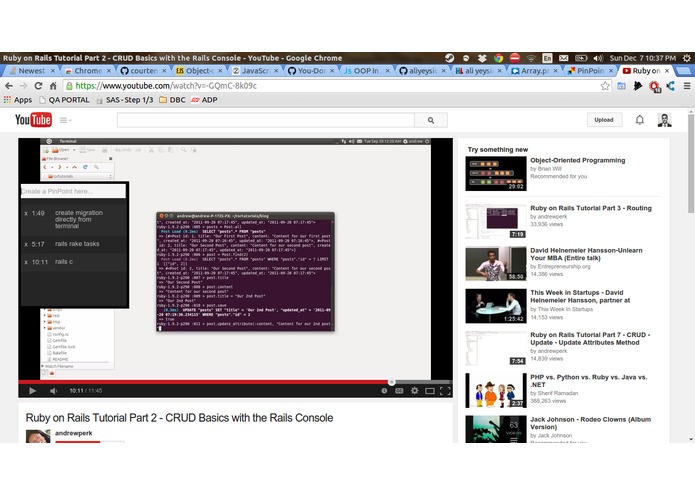The image size is (695, 494).
Task: Open the Chrome menu hamburger icon
Action: click(687, 86)
